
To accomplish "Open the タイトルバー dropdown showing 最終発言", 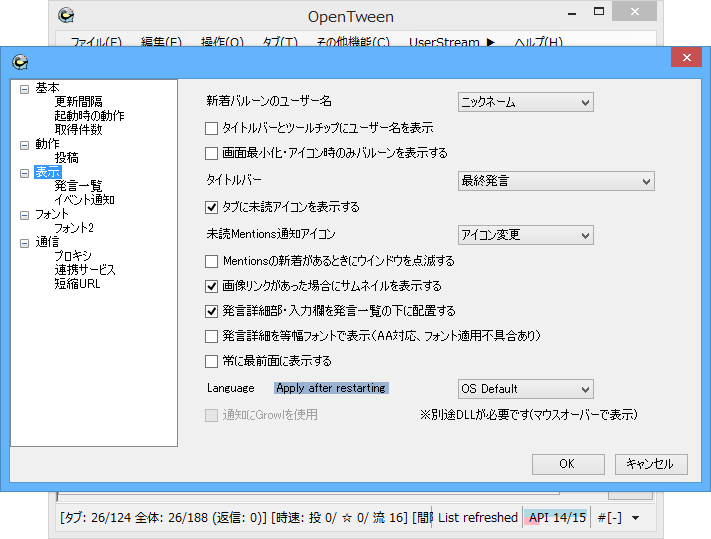I will click(556, 181).
